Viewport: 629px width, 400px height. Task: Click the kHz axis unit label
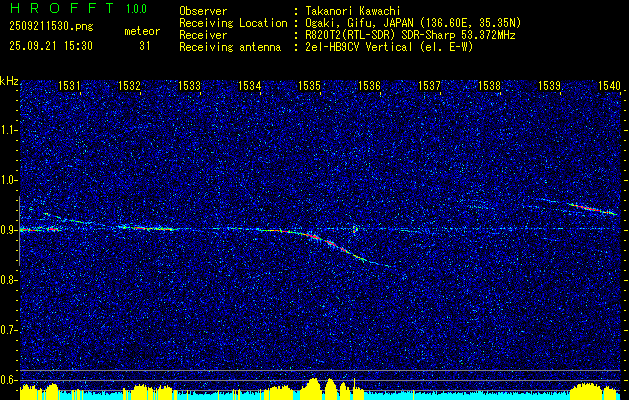[x=9, y=81]
